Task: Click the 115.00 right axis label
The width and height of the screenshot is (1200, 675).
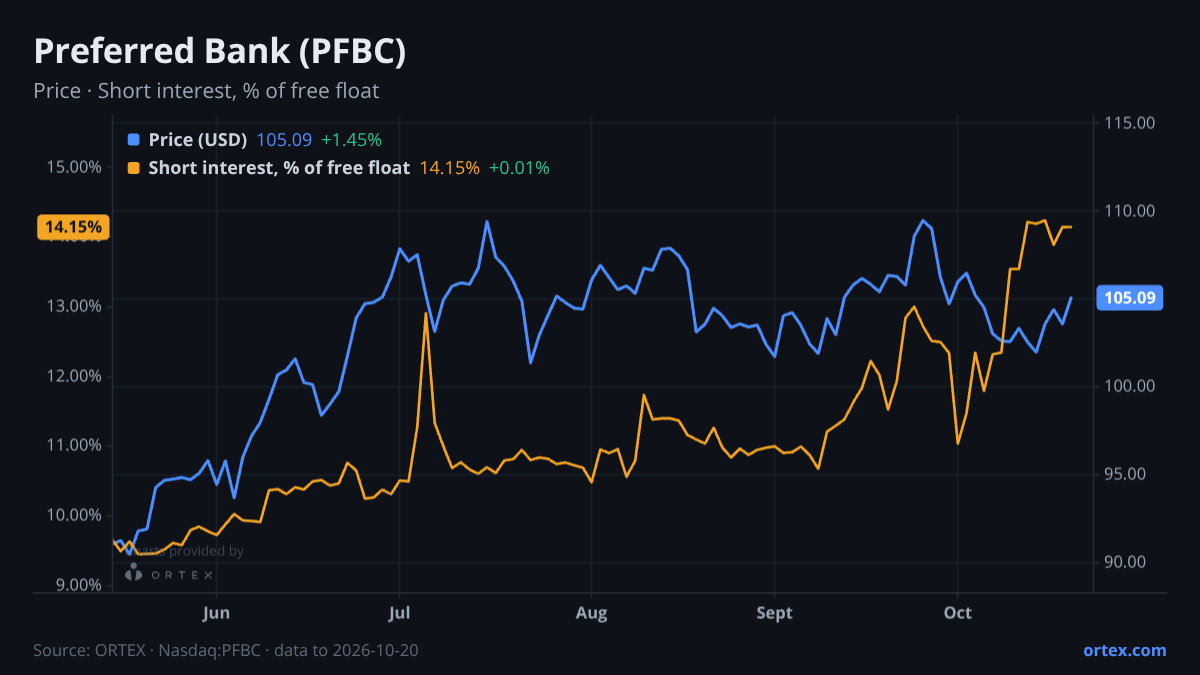Action: [x=1130, y=123]
